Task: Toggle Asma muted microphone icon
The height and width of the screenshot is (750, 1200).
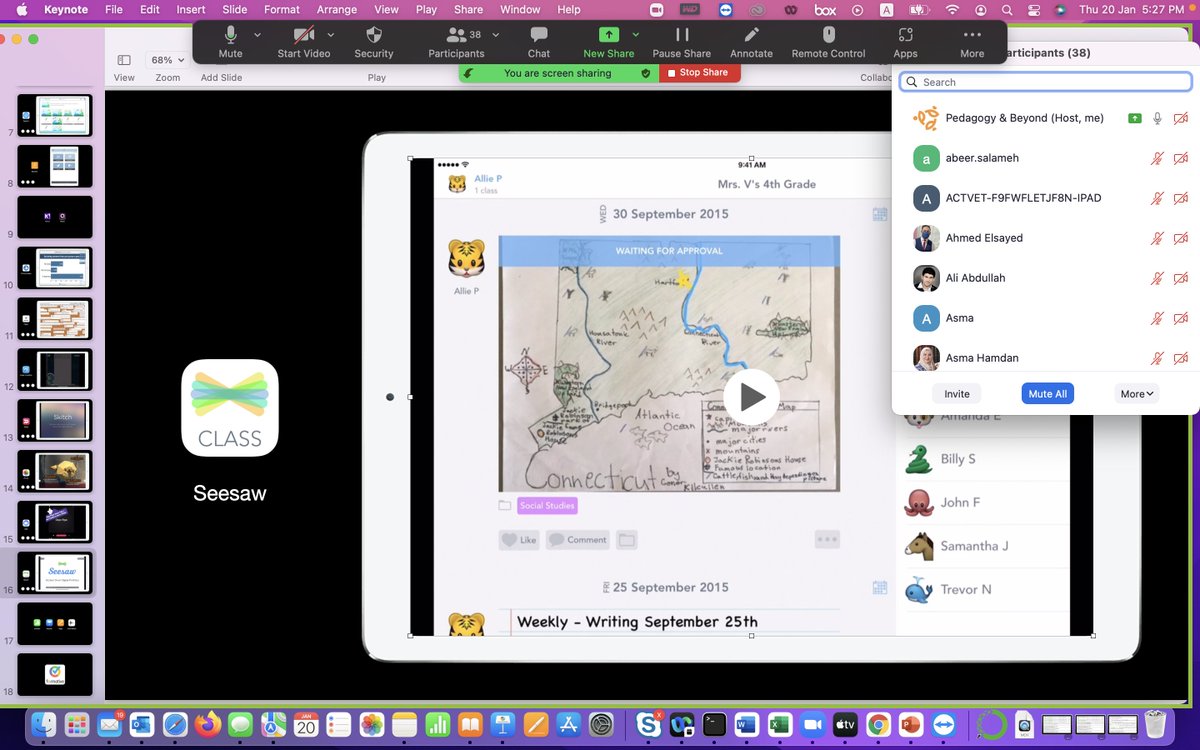Action: point(1157,318)
